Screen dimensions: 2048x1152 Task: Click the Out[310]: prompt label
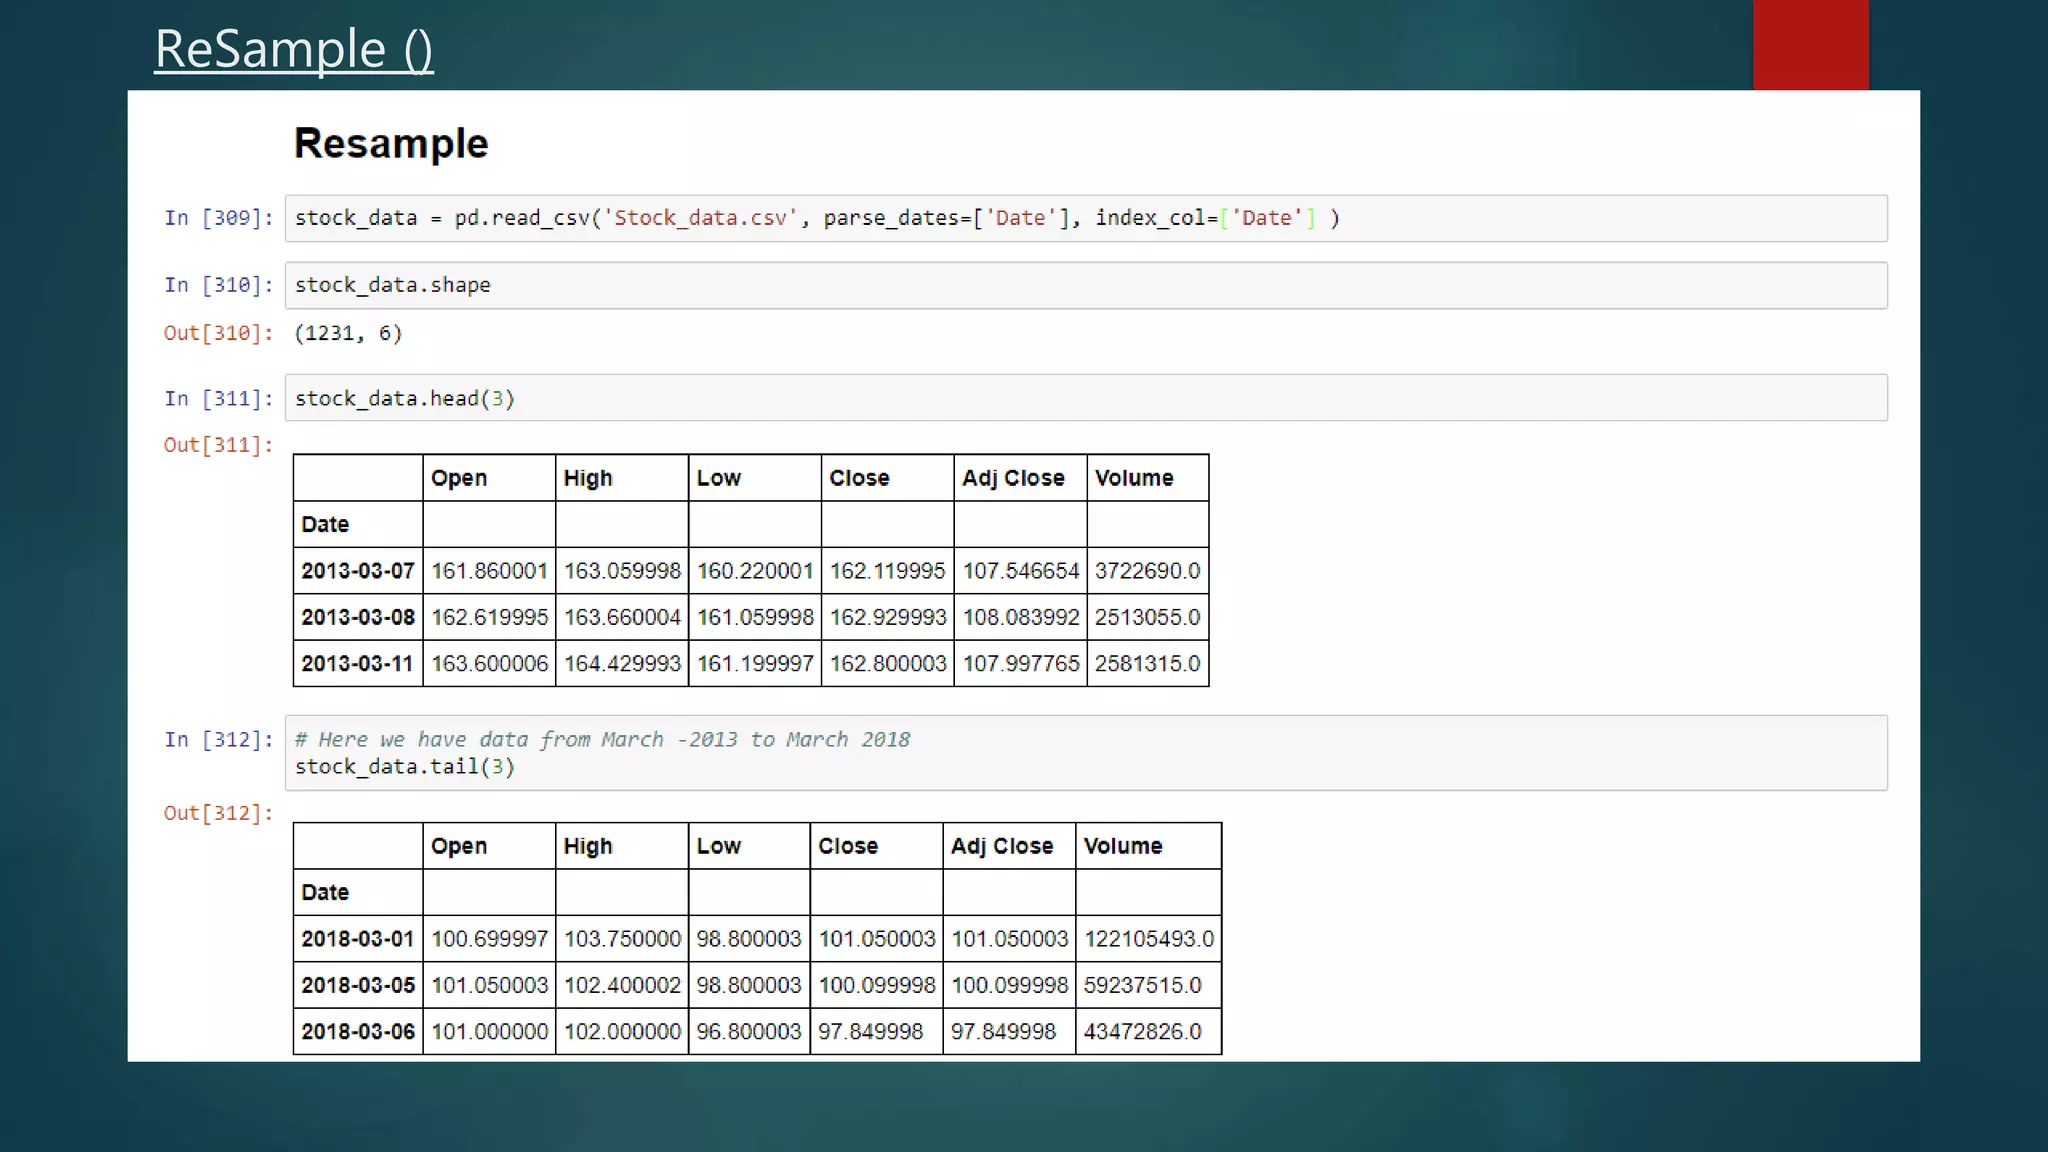click(219, 333)
